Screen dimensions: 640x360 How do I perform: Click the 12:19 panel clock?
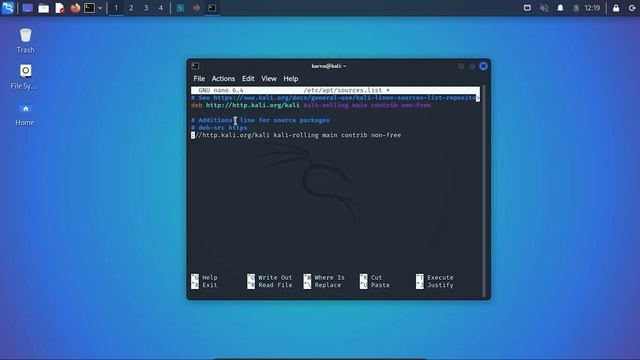(x=592, y=8)
